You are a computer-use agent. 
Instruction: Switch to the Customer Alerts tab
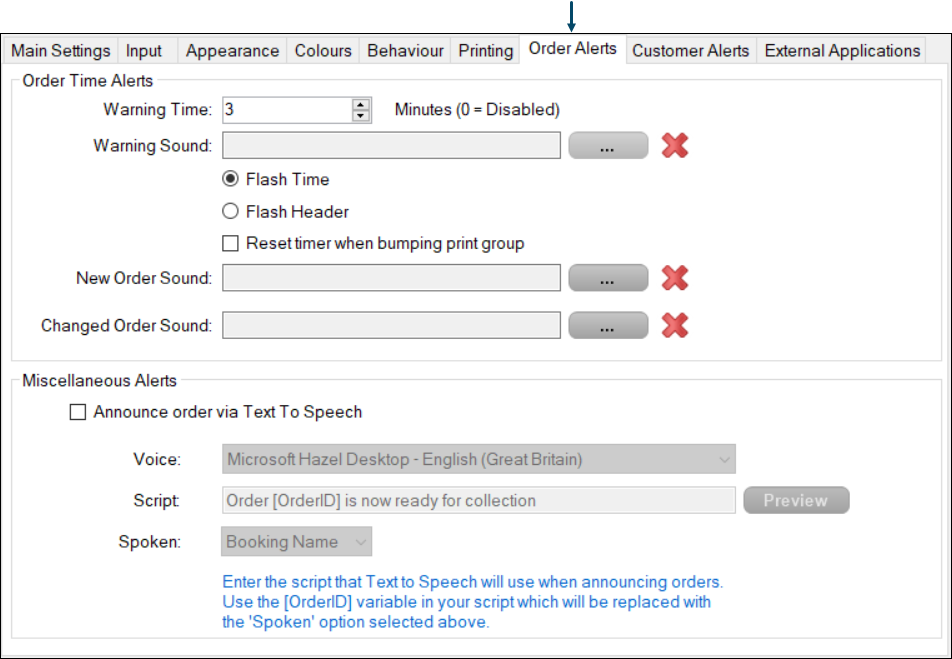(690, 51)
